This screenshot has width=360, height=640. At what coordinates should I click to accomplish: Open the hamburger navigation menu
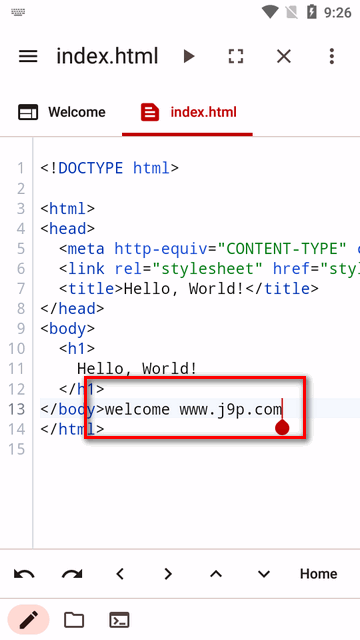click(x=28, y=56)
